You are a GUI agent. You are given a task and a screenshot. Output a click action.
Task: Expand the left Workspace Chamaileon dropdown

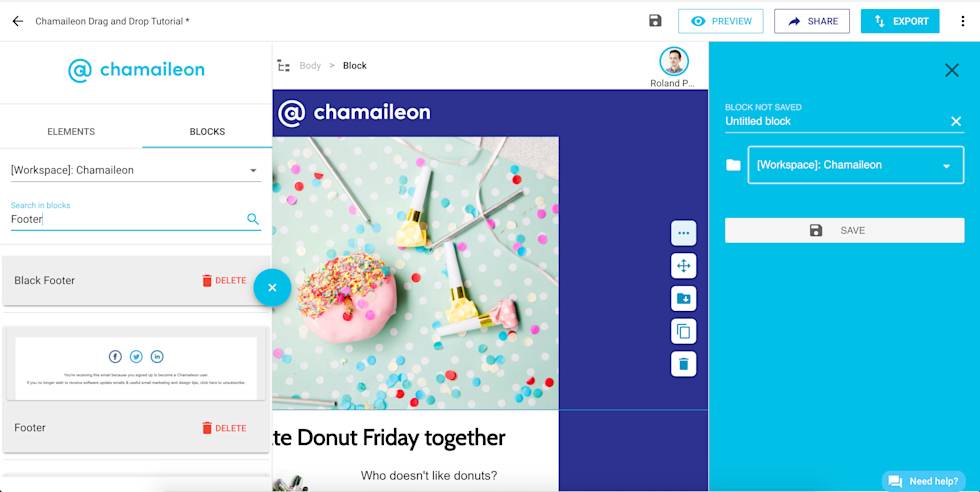pyautogui.click(x=136, y=170)
